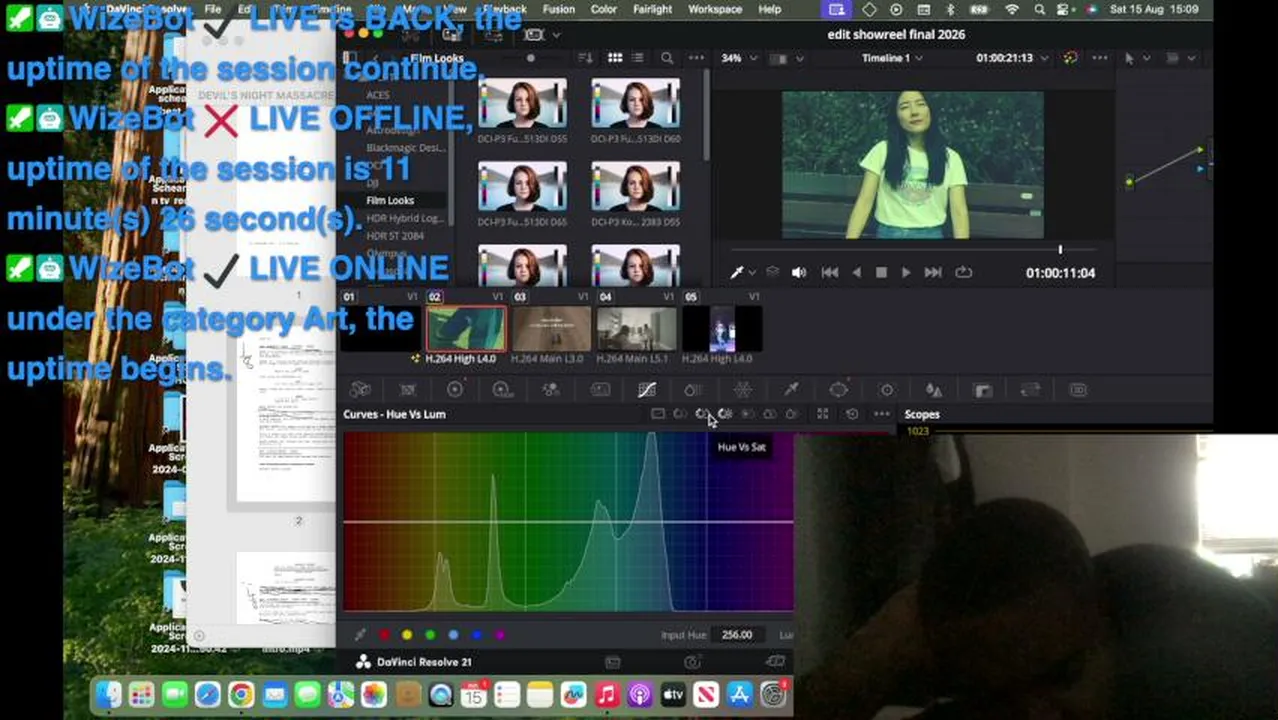Stop viewer playback
1278x720 pixels.
pyautogui.click(x=881, y=272)
